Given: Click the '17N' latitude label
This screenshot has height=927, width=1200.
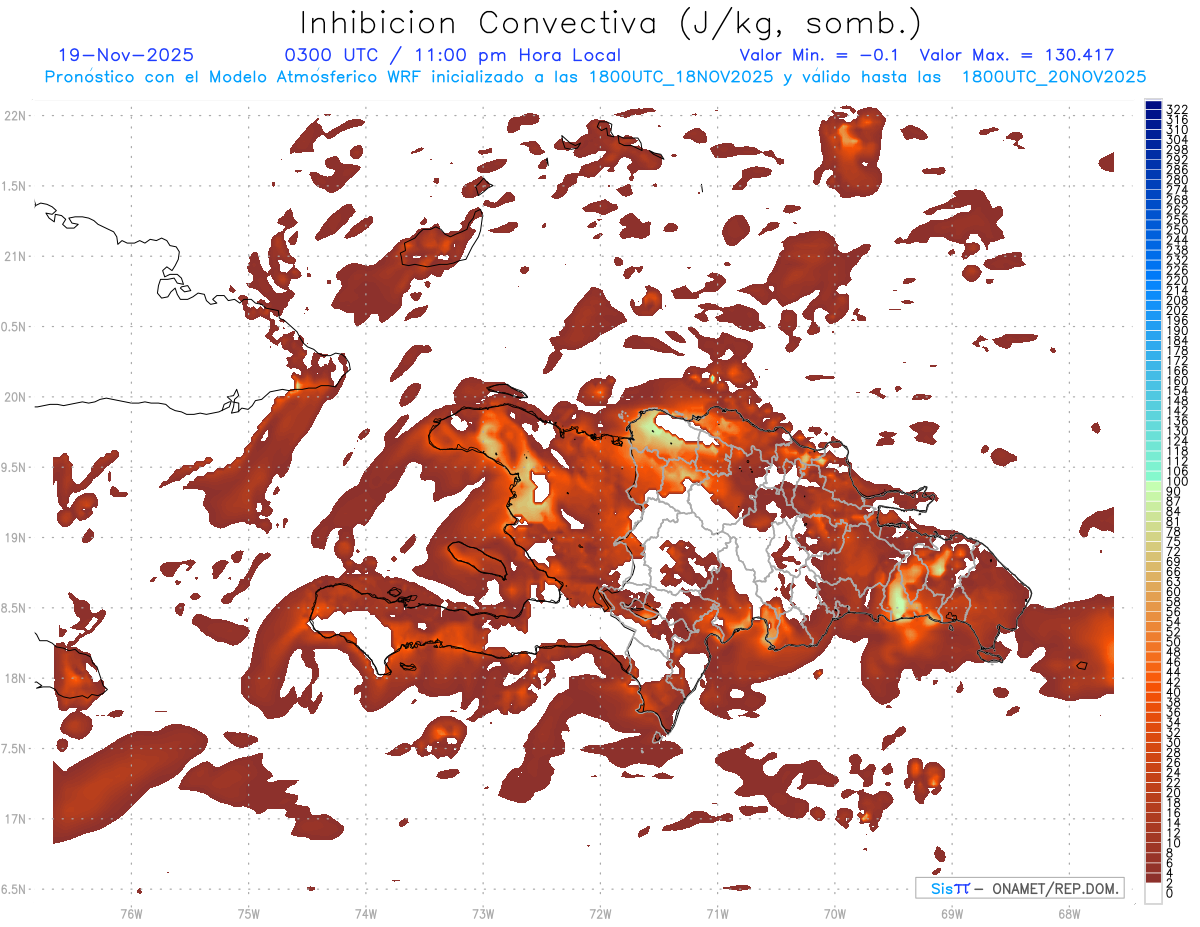Looking at the screenshot, I should [15, 819].
